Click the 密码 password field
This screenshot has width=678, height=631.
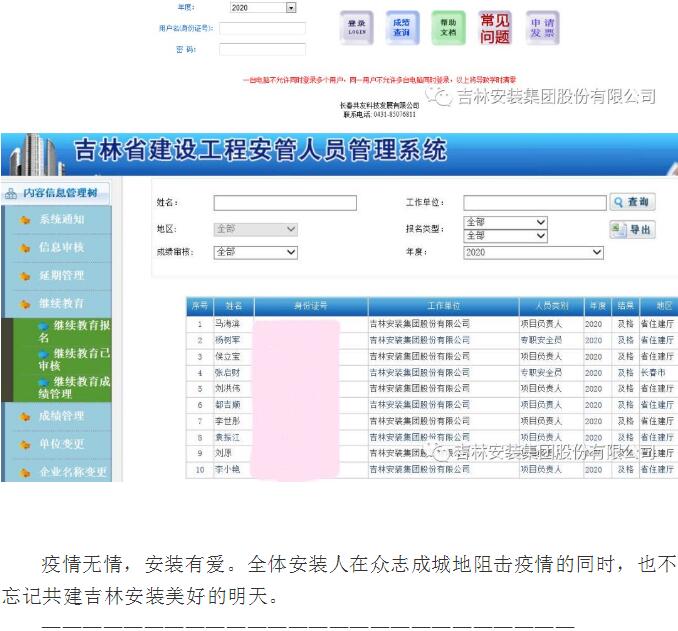[262, 49]
